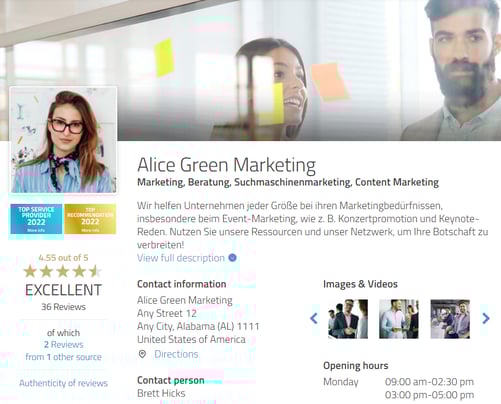Screen dimensions: 501x404
Task: Click the blue circle icon after View full description
Action: click(x=232, y=258)
